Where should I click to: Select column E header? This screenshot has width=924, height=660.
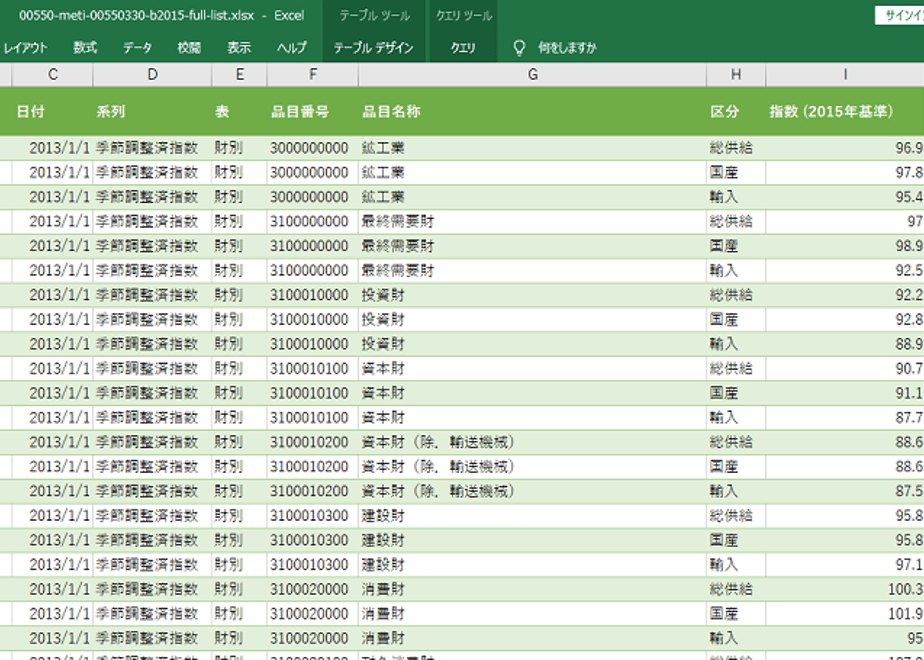239,74
